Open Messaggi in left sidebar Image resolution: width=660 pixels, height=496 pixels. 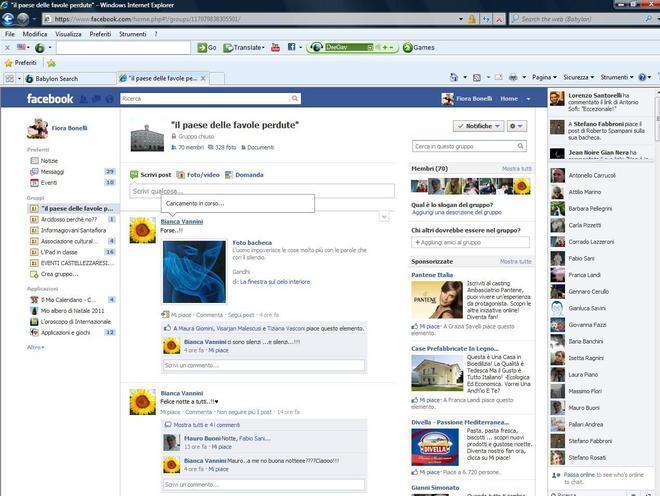point(53,172)
